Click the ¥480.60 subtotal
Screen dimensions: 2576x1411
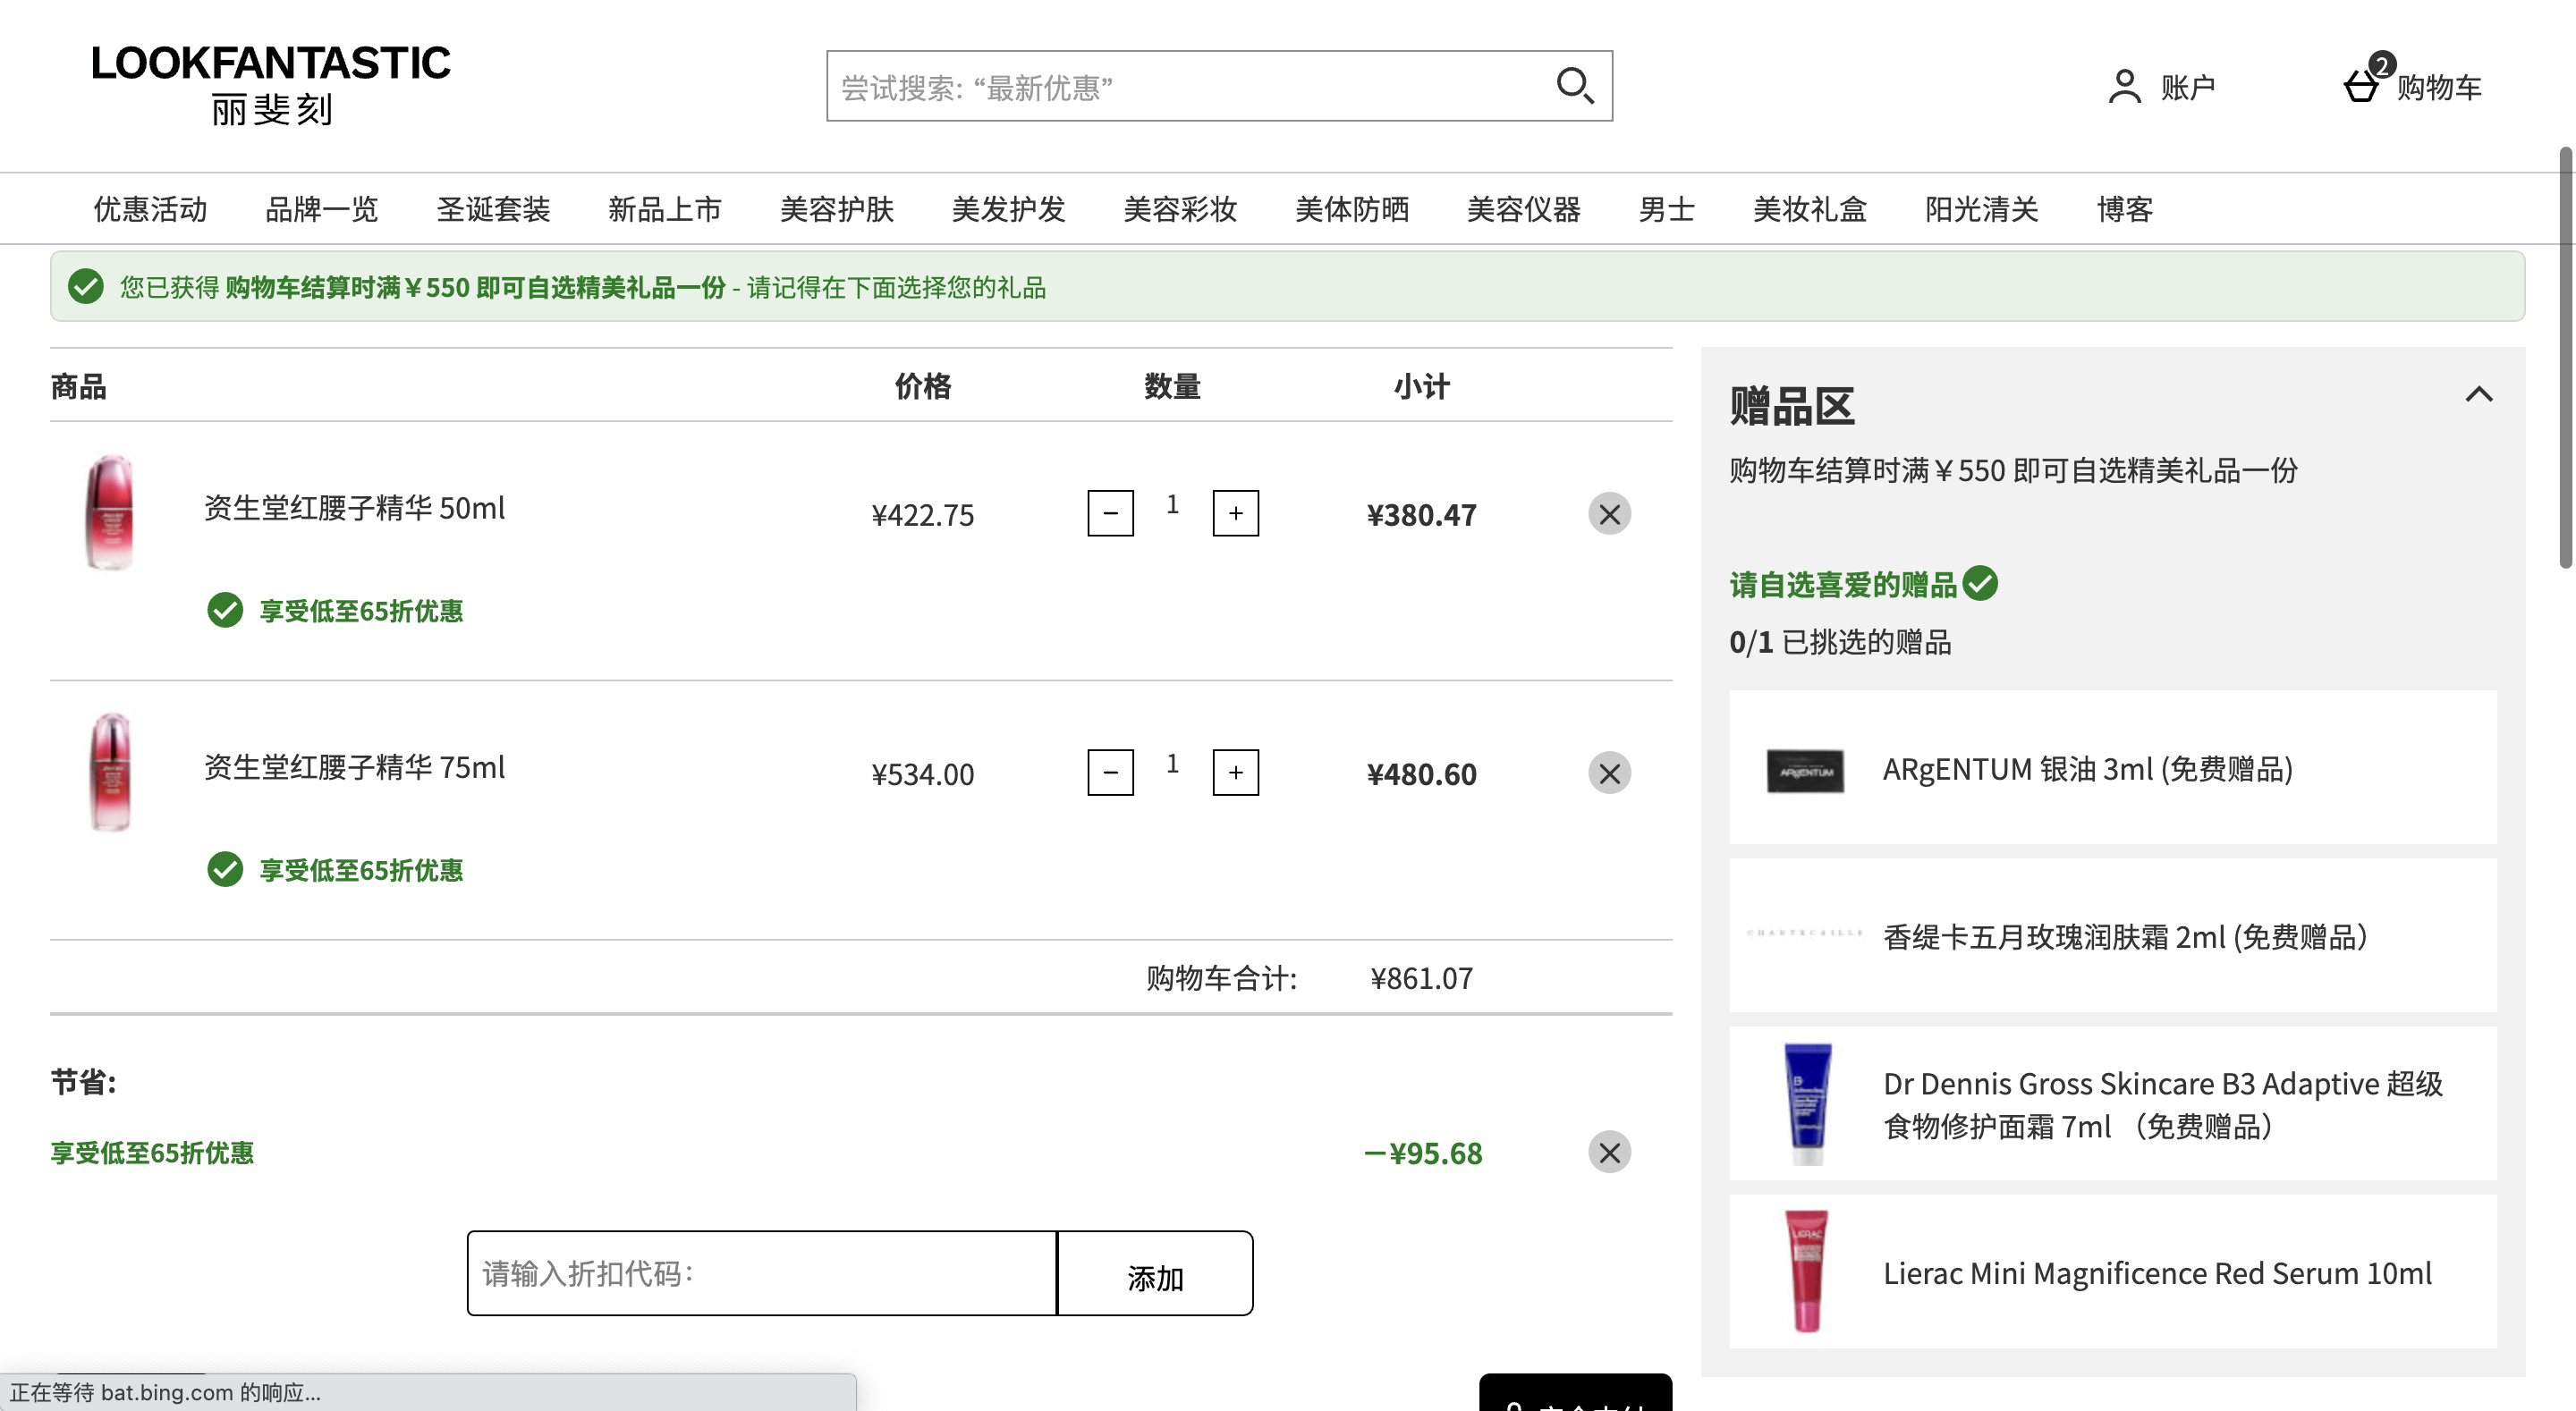(1421, 774)
